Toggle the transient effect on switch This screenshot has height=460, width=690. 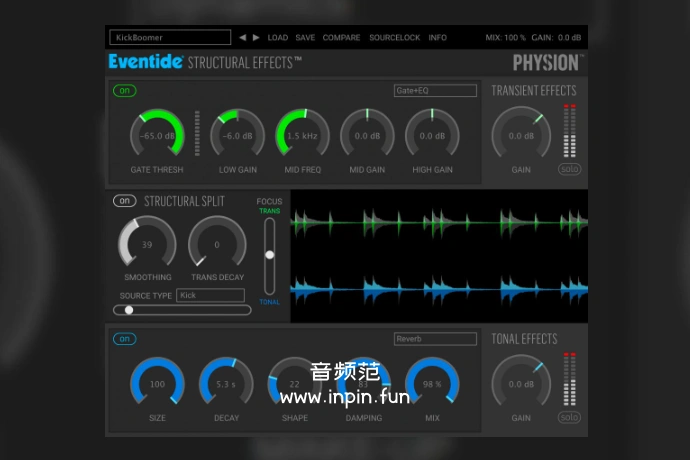tap(124, 91)
